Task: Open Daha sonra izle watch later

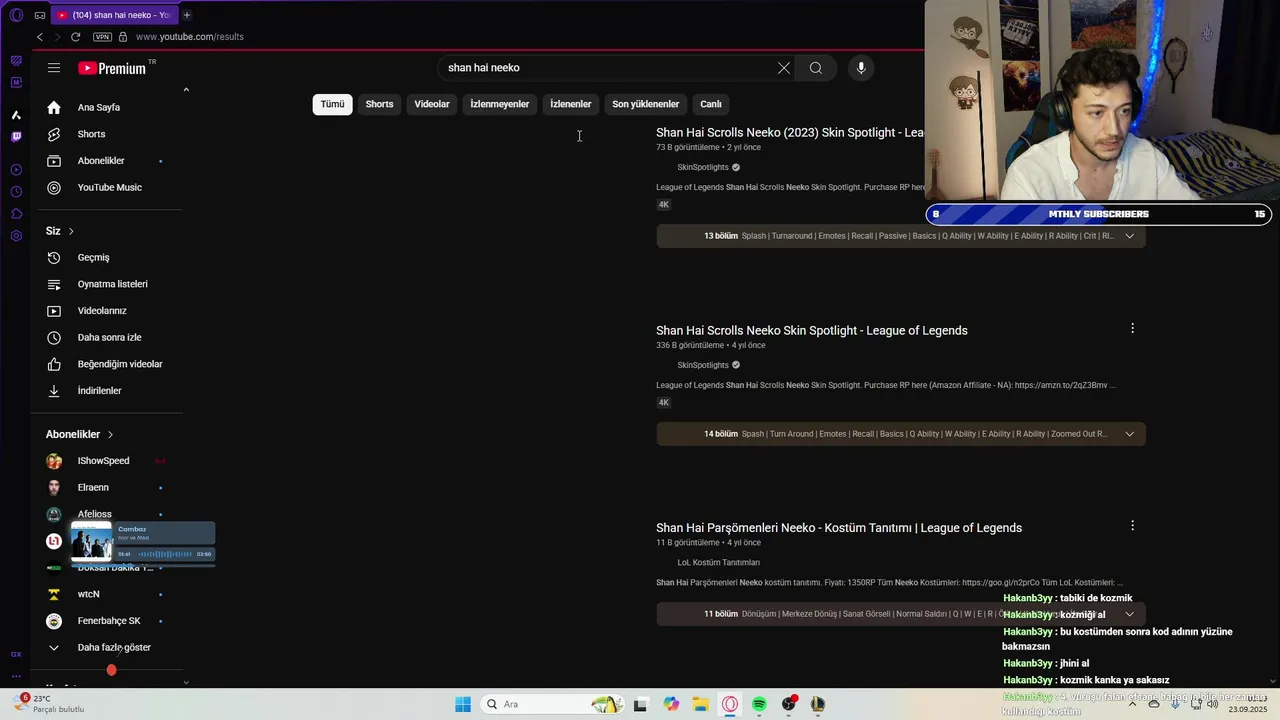Action: point(109,337)
